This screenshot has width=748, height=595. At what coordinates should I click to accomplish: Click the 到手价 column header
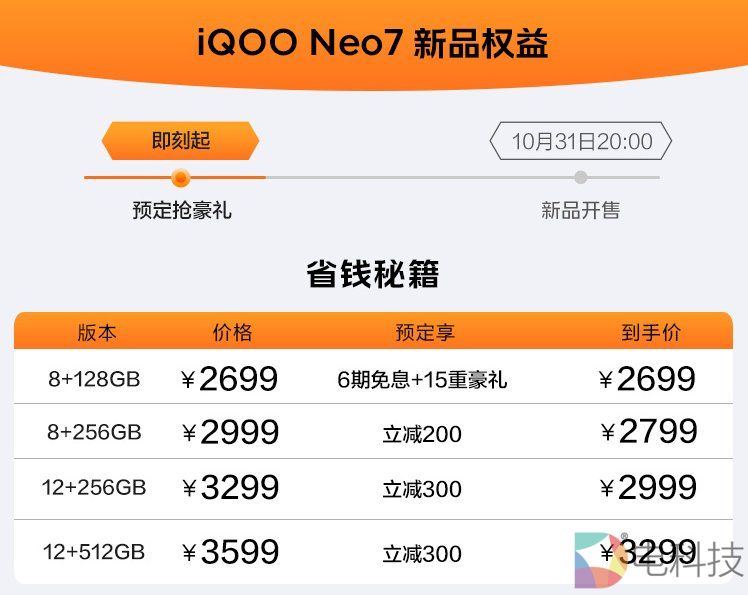(x=650, y=333)
